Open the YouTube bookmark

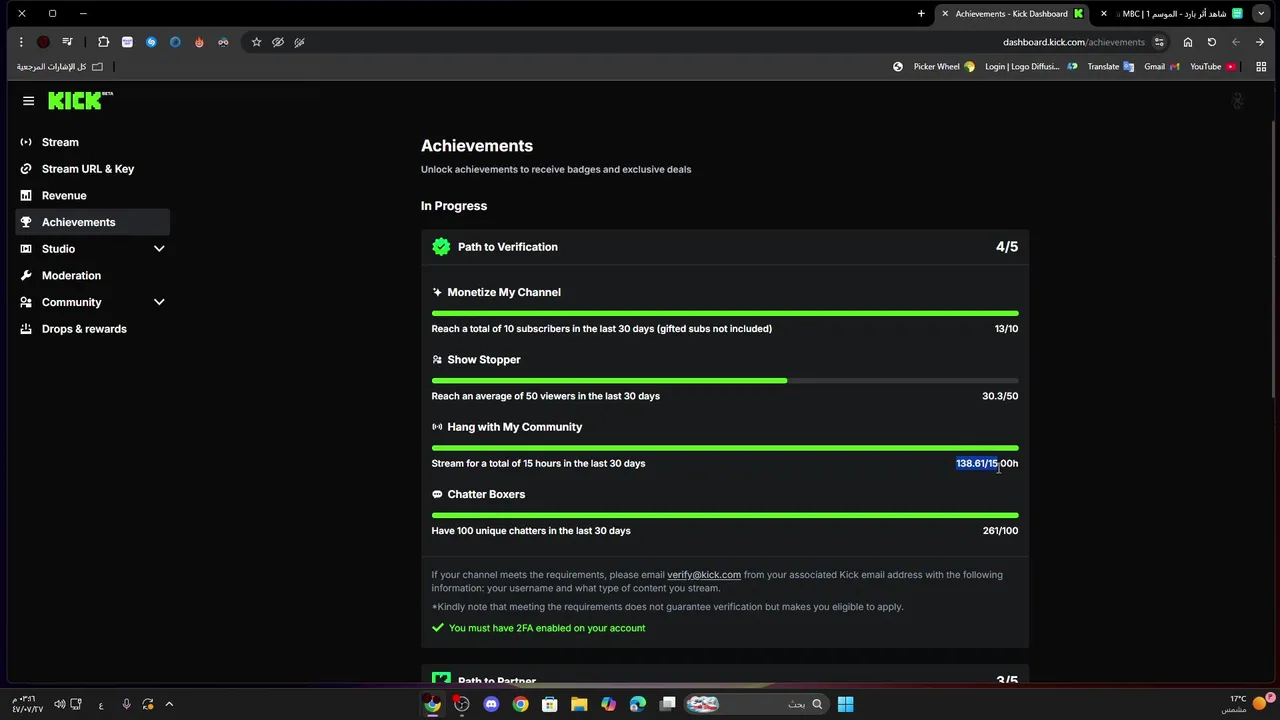pos(1213,67)
